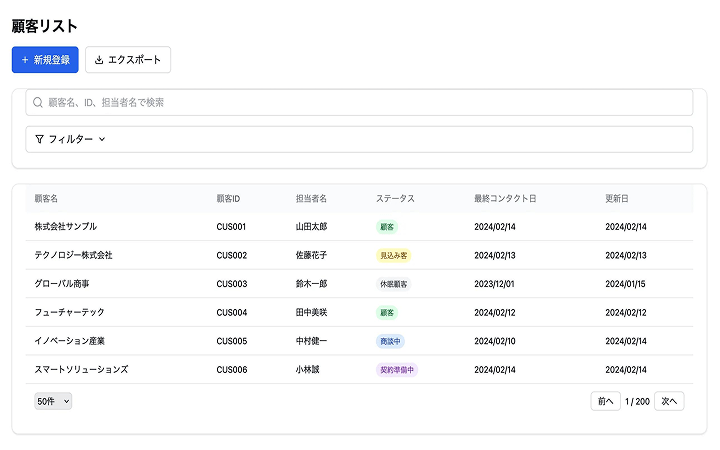Image resolution: width=720 pixels, height=450 pixels.
Task: Click the 顧客 status badge for CUS004
Action: pyautogui.click(x=387, y=312)
